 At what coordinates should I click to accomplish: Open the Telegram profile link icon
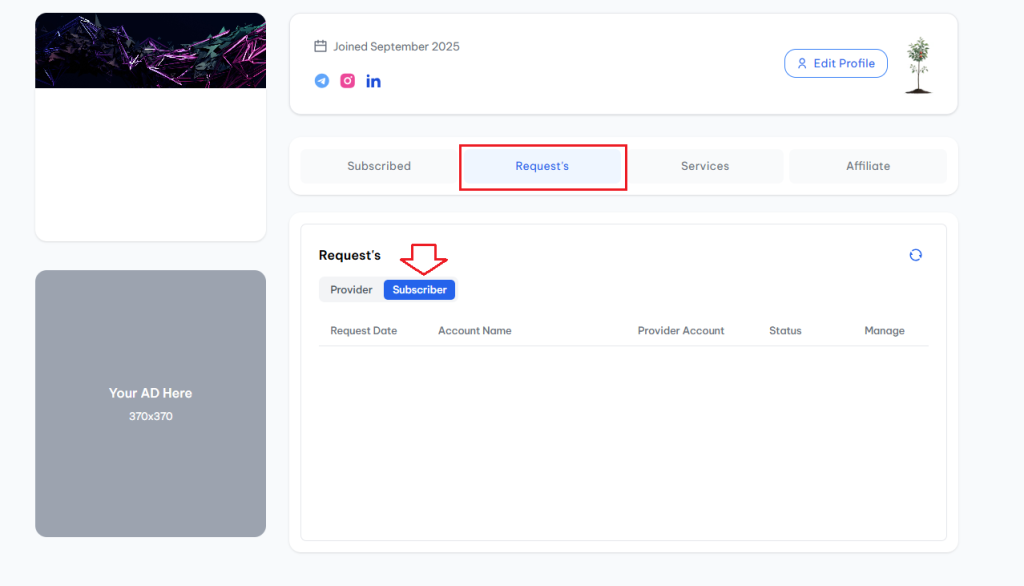tap(322, 81)
